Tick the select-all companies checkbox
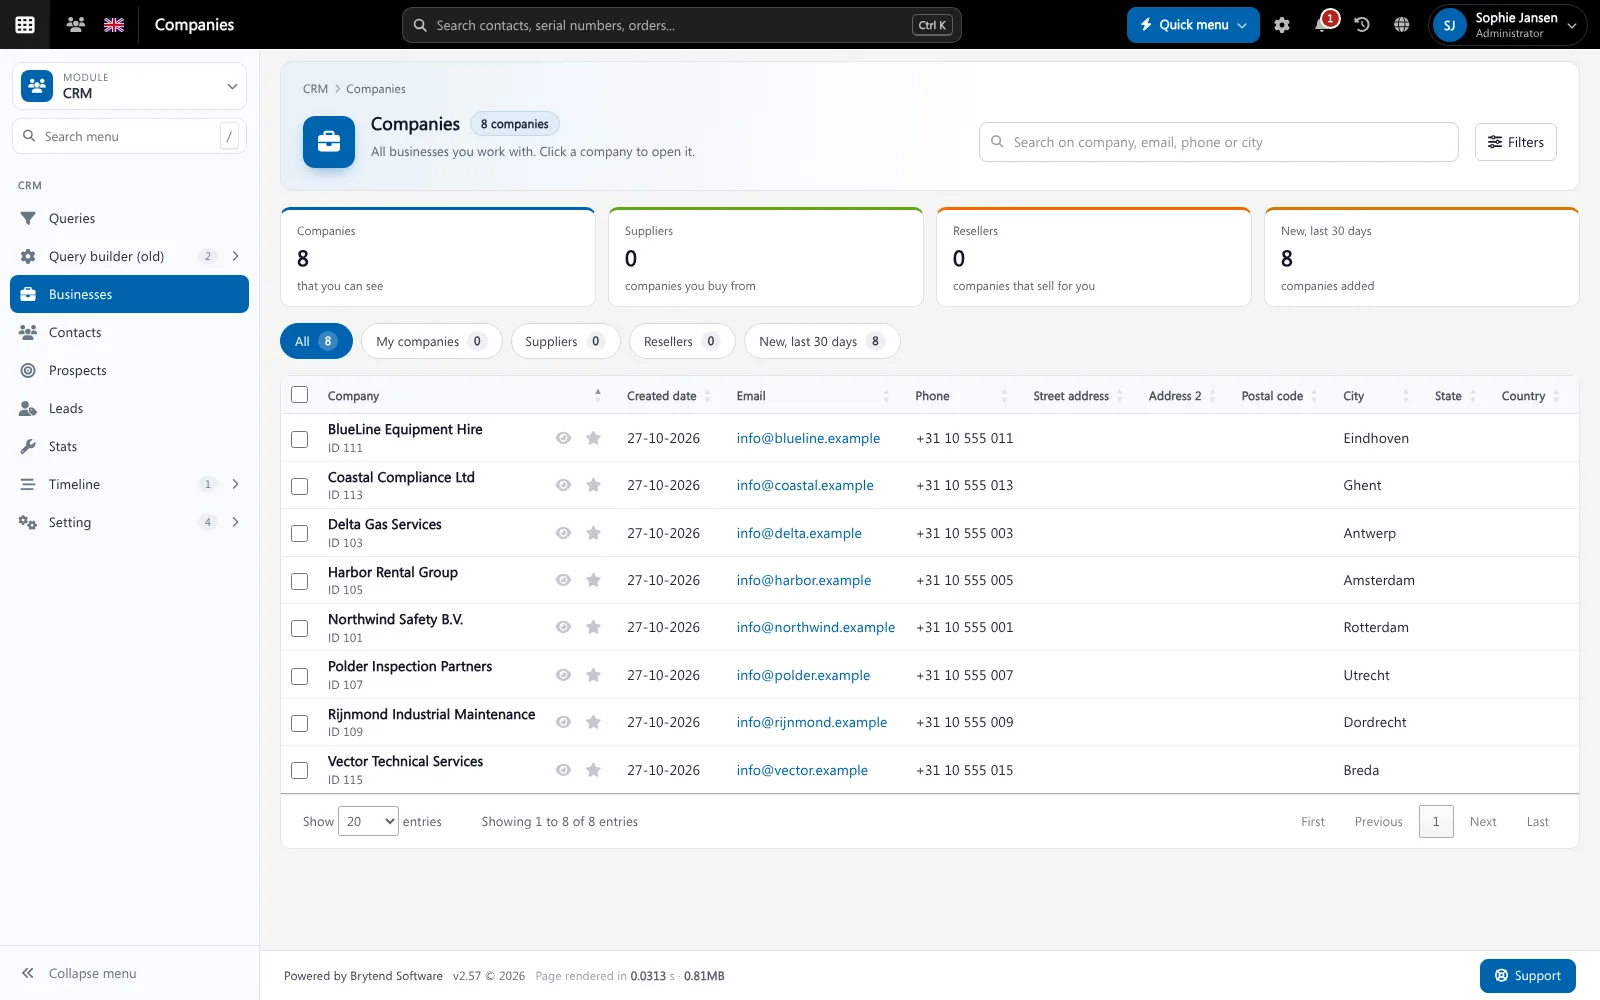The image size is (1600, 1000). 299,395
